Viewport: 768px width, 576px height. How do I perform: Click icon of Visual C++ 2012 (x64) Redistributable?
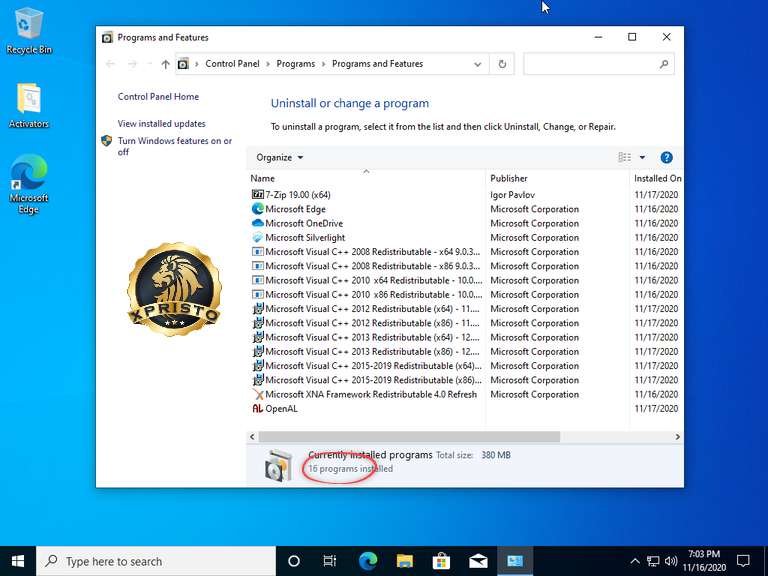258,309
